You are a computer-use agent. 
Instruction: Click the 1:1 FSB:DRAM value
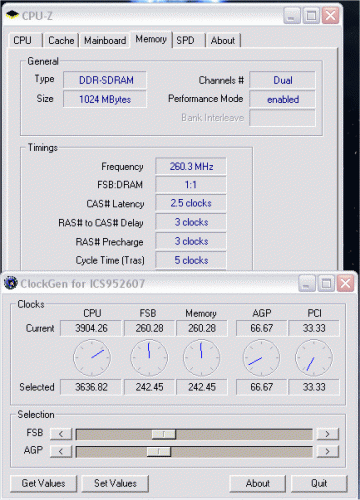[x=191, y=185]
